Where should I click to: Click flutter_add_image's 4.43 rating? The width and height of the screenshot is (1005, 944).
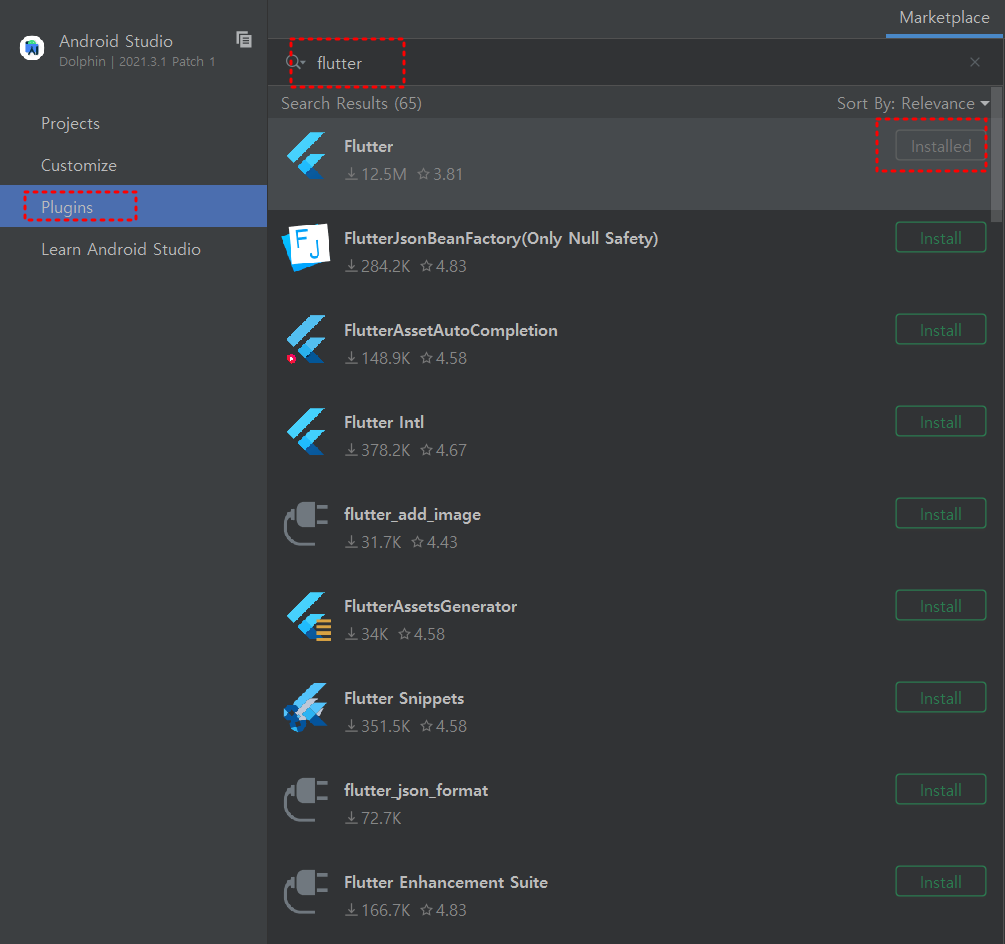[435, 542]
